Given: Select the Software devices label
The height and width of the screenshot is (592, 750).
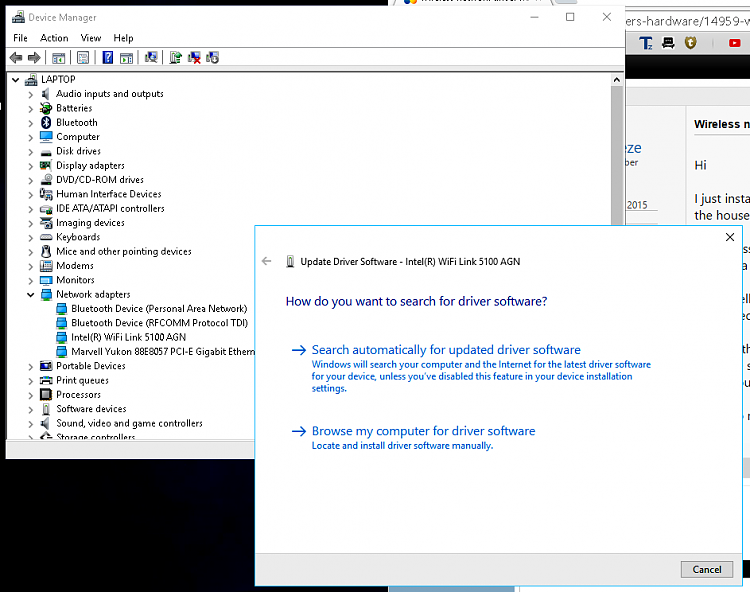Looking at the screenshot, I should (91, 409).
